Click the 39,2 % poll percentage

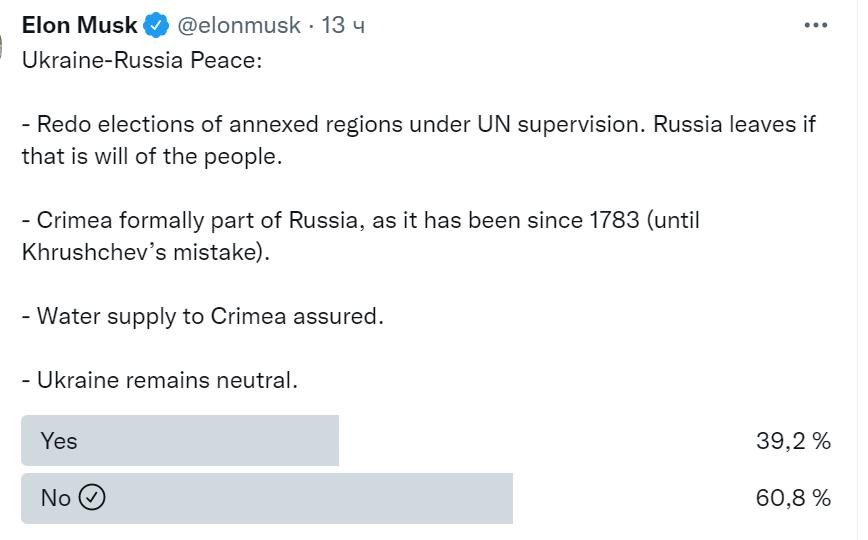[794, 441]
